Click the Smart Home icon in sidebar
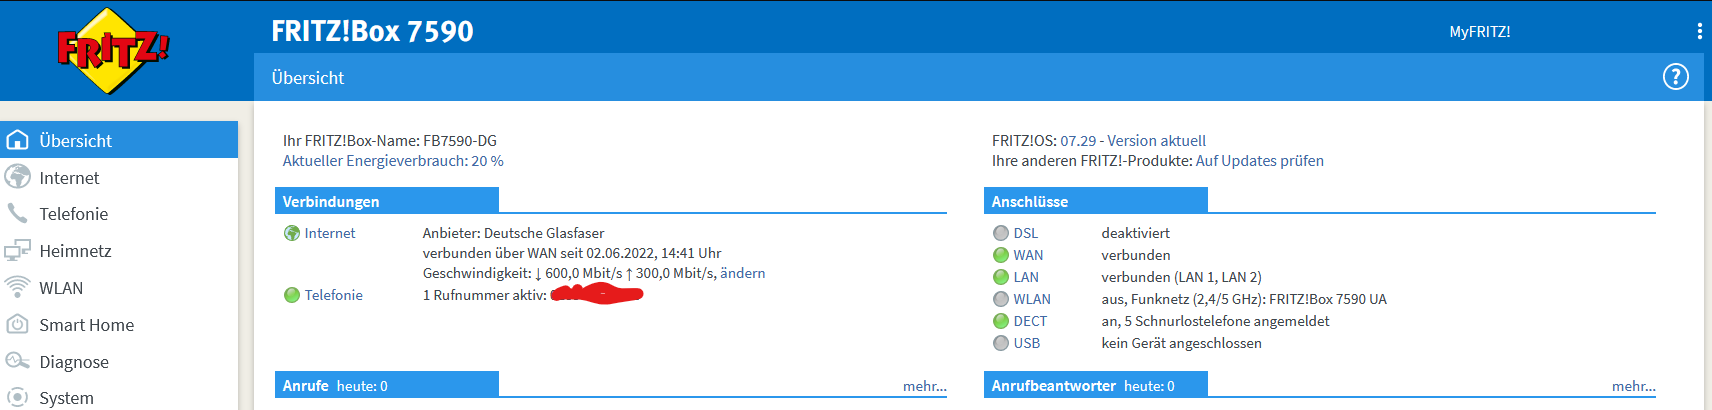The image size is (1712, 410). 18,324
